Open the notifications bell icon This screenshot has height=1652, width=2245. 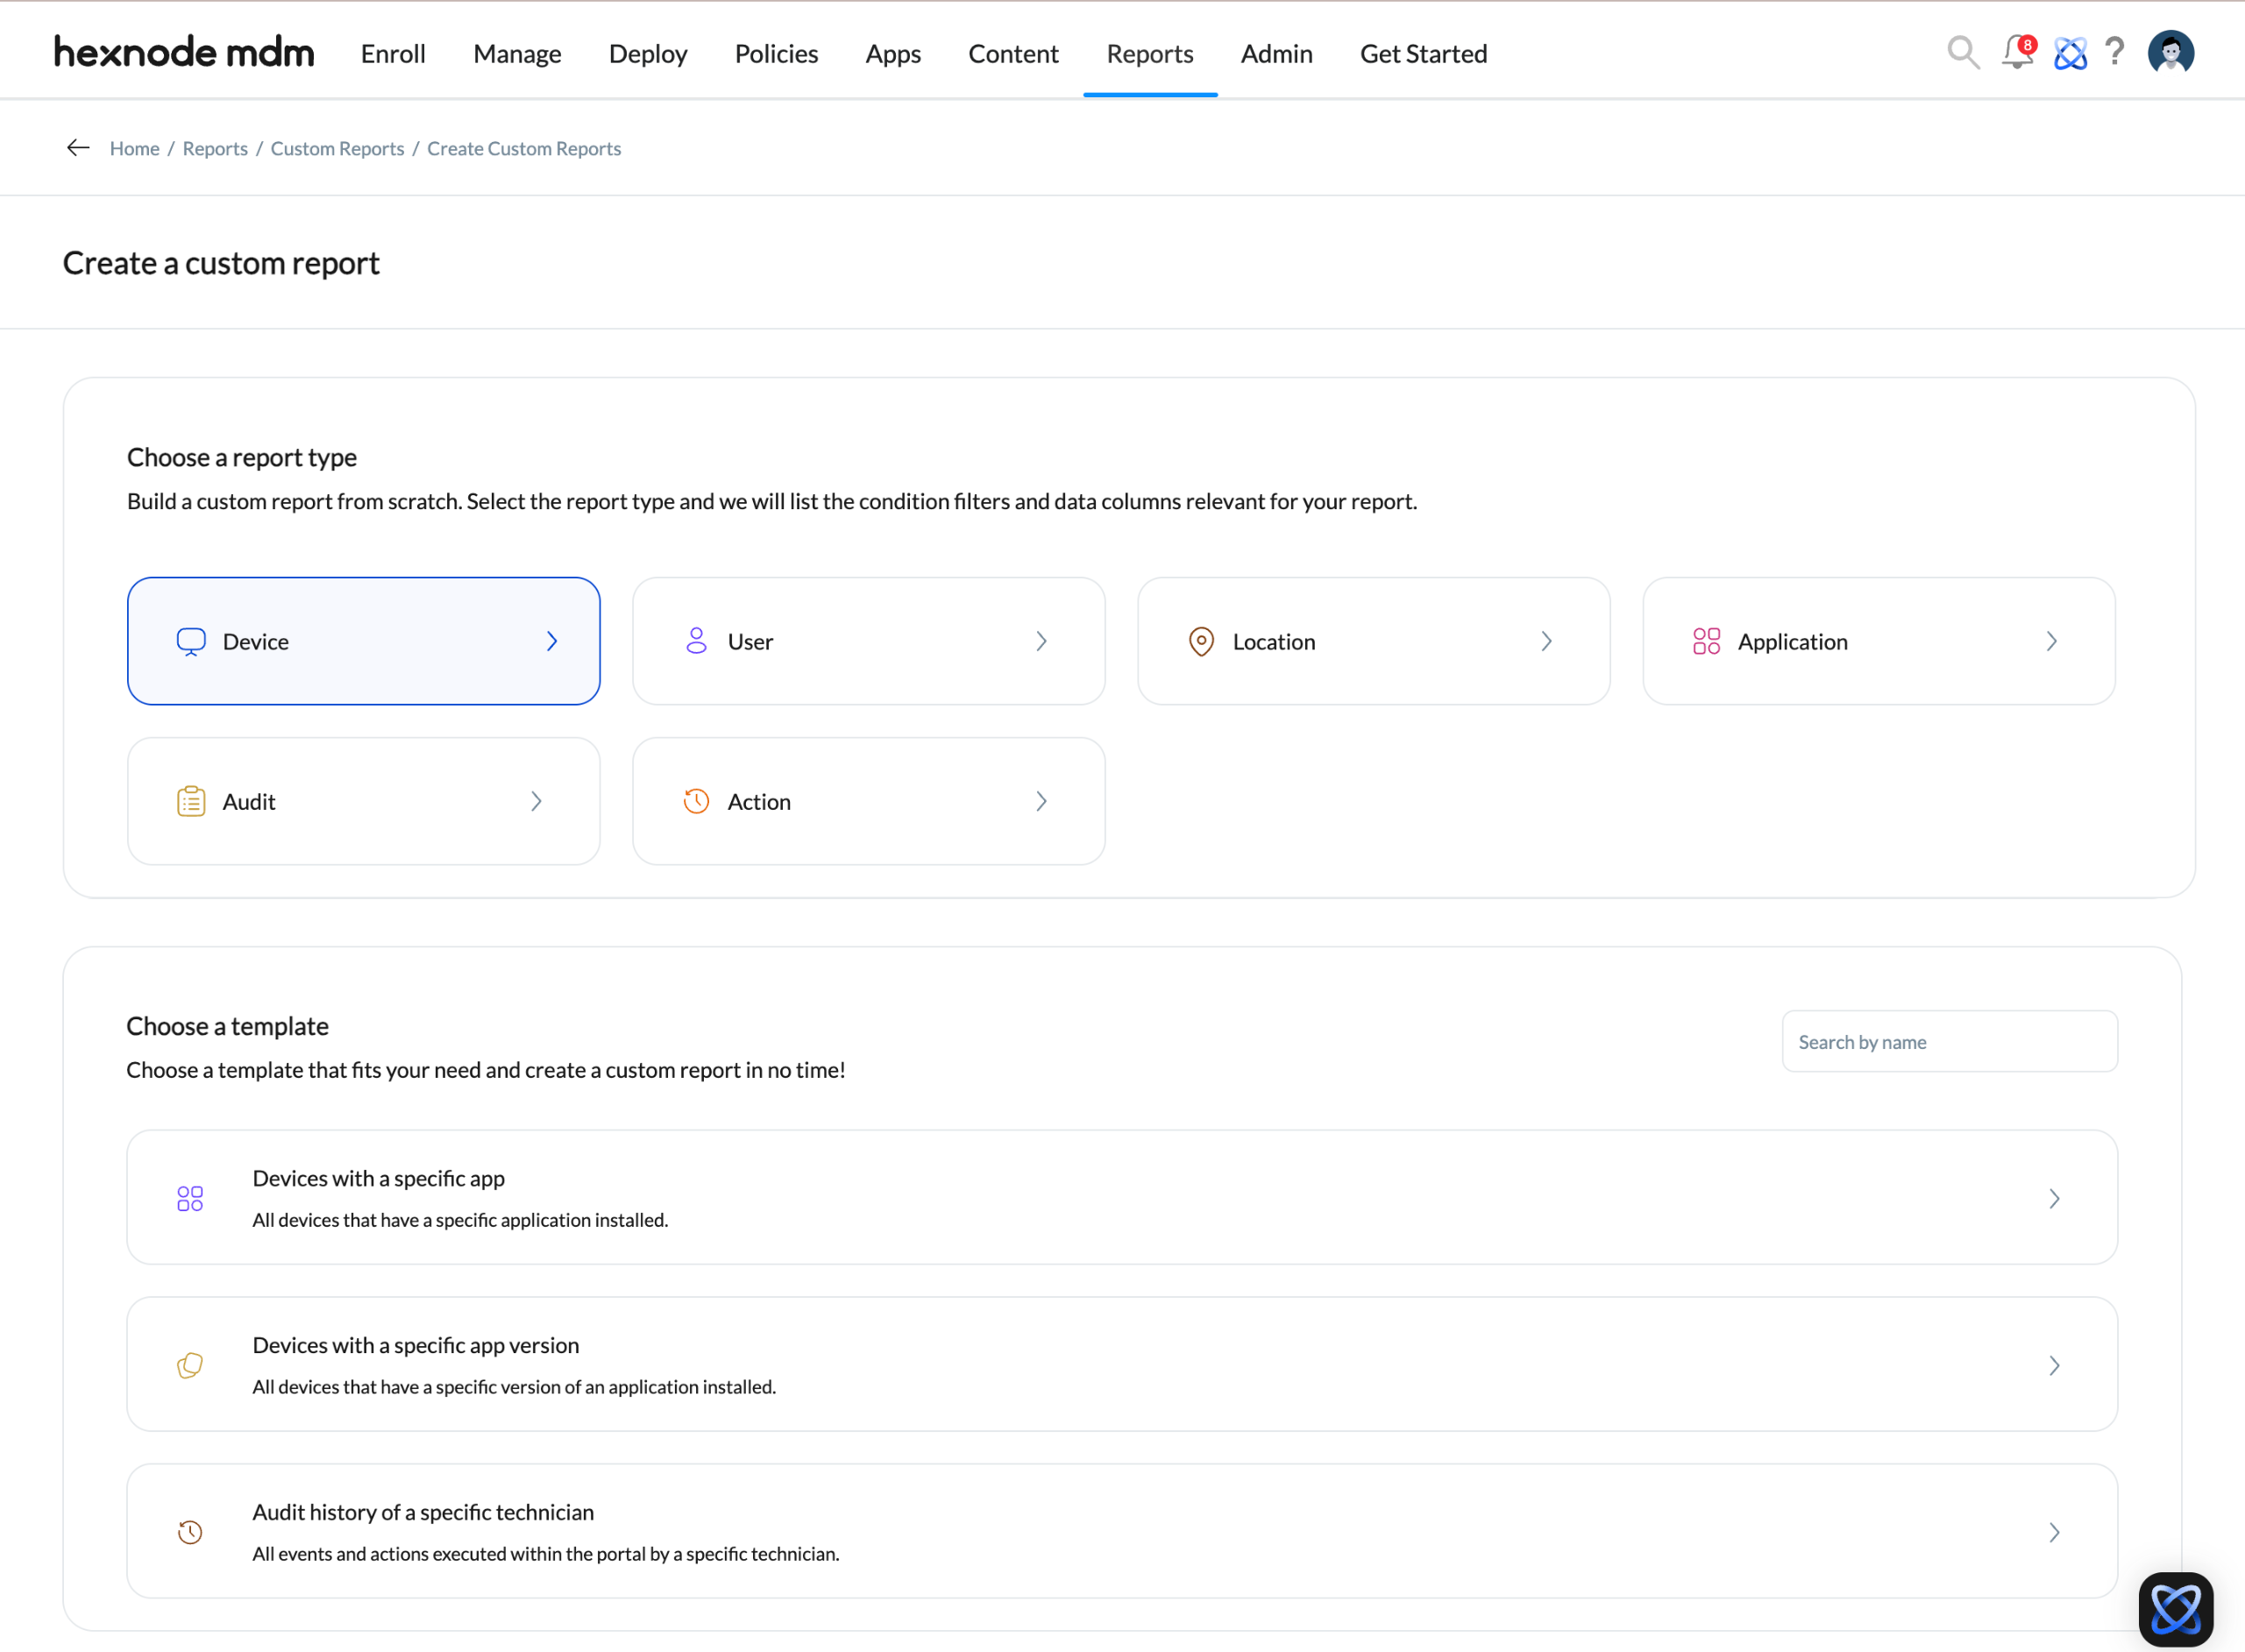(x=2018, y=52)
